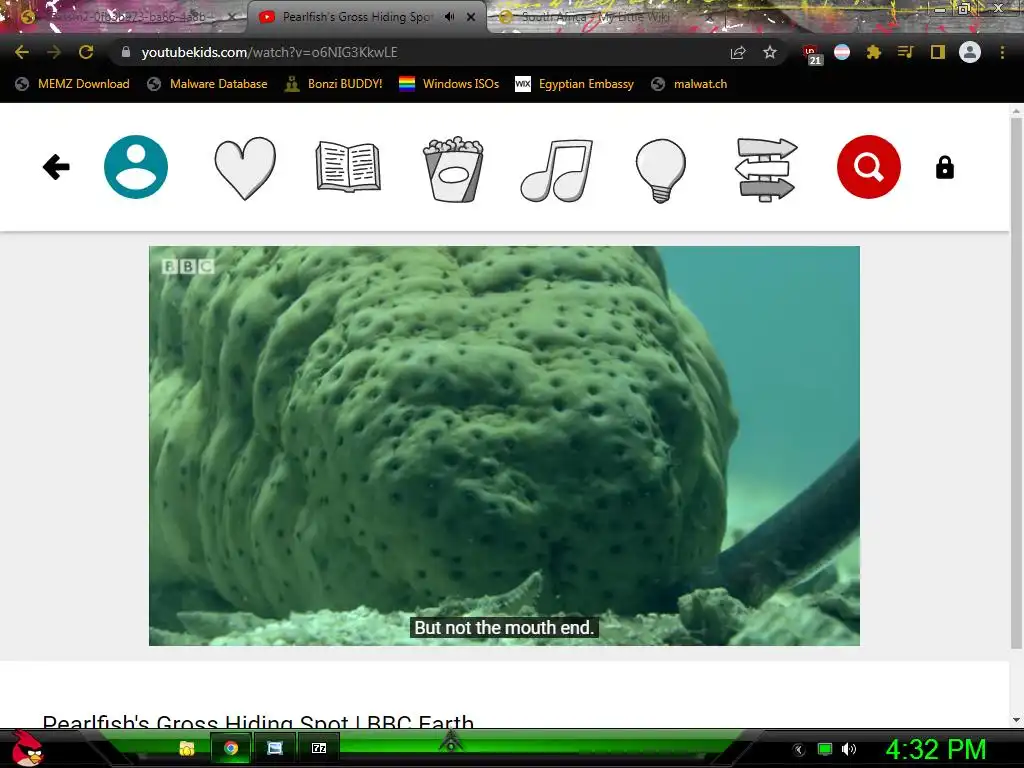Click the 4:32 PM clock

(x=936, y=749)
